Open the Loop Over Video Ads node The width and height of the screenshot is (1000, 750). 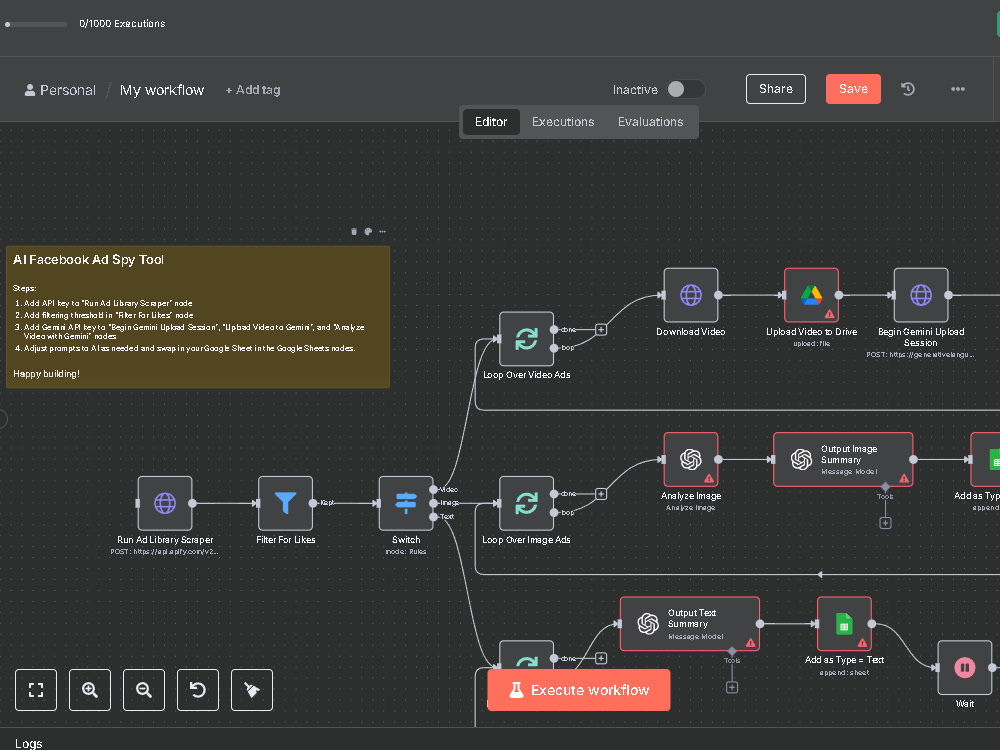click(526, 339)
